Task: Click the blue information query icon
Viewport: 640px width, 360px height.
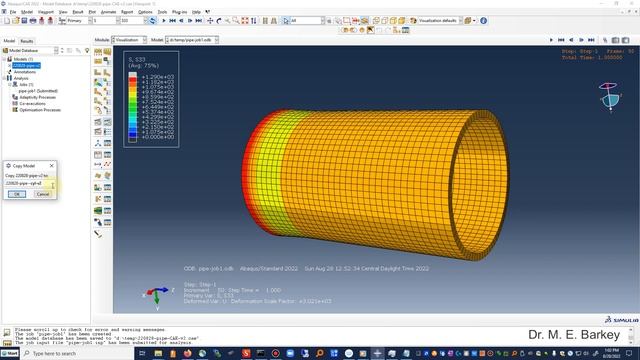Action: [484, 20]
